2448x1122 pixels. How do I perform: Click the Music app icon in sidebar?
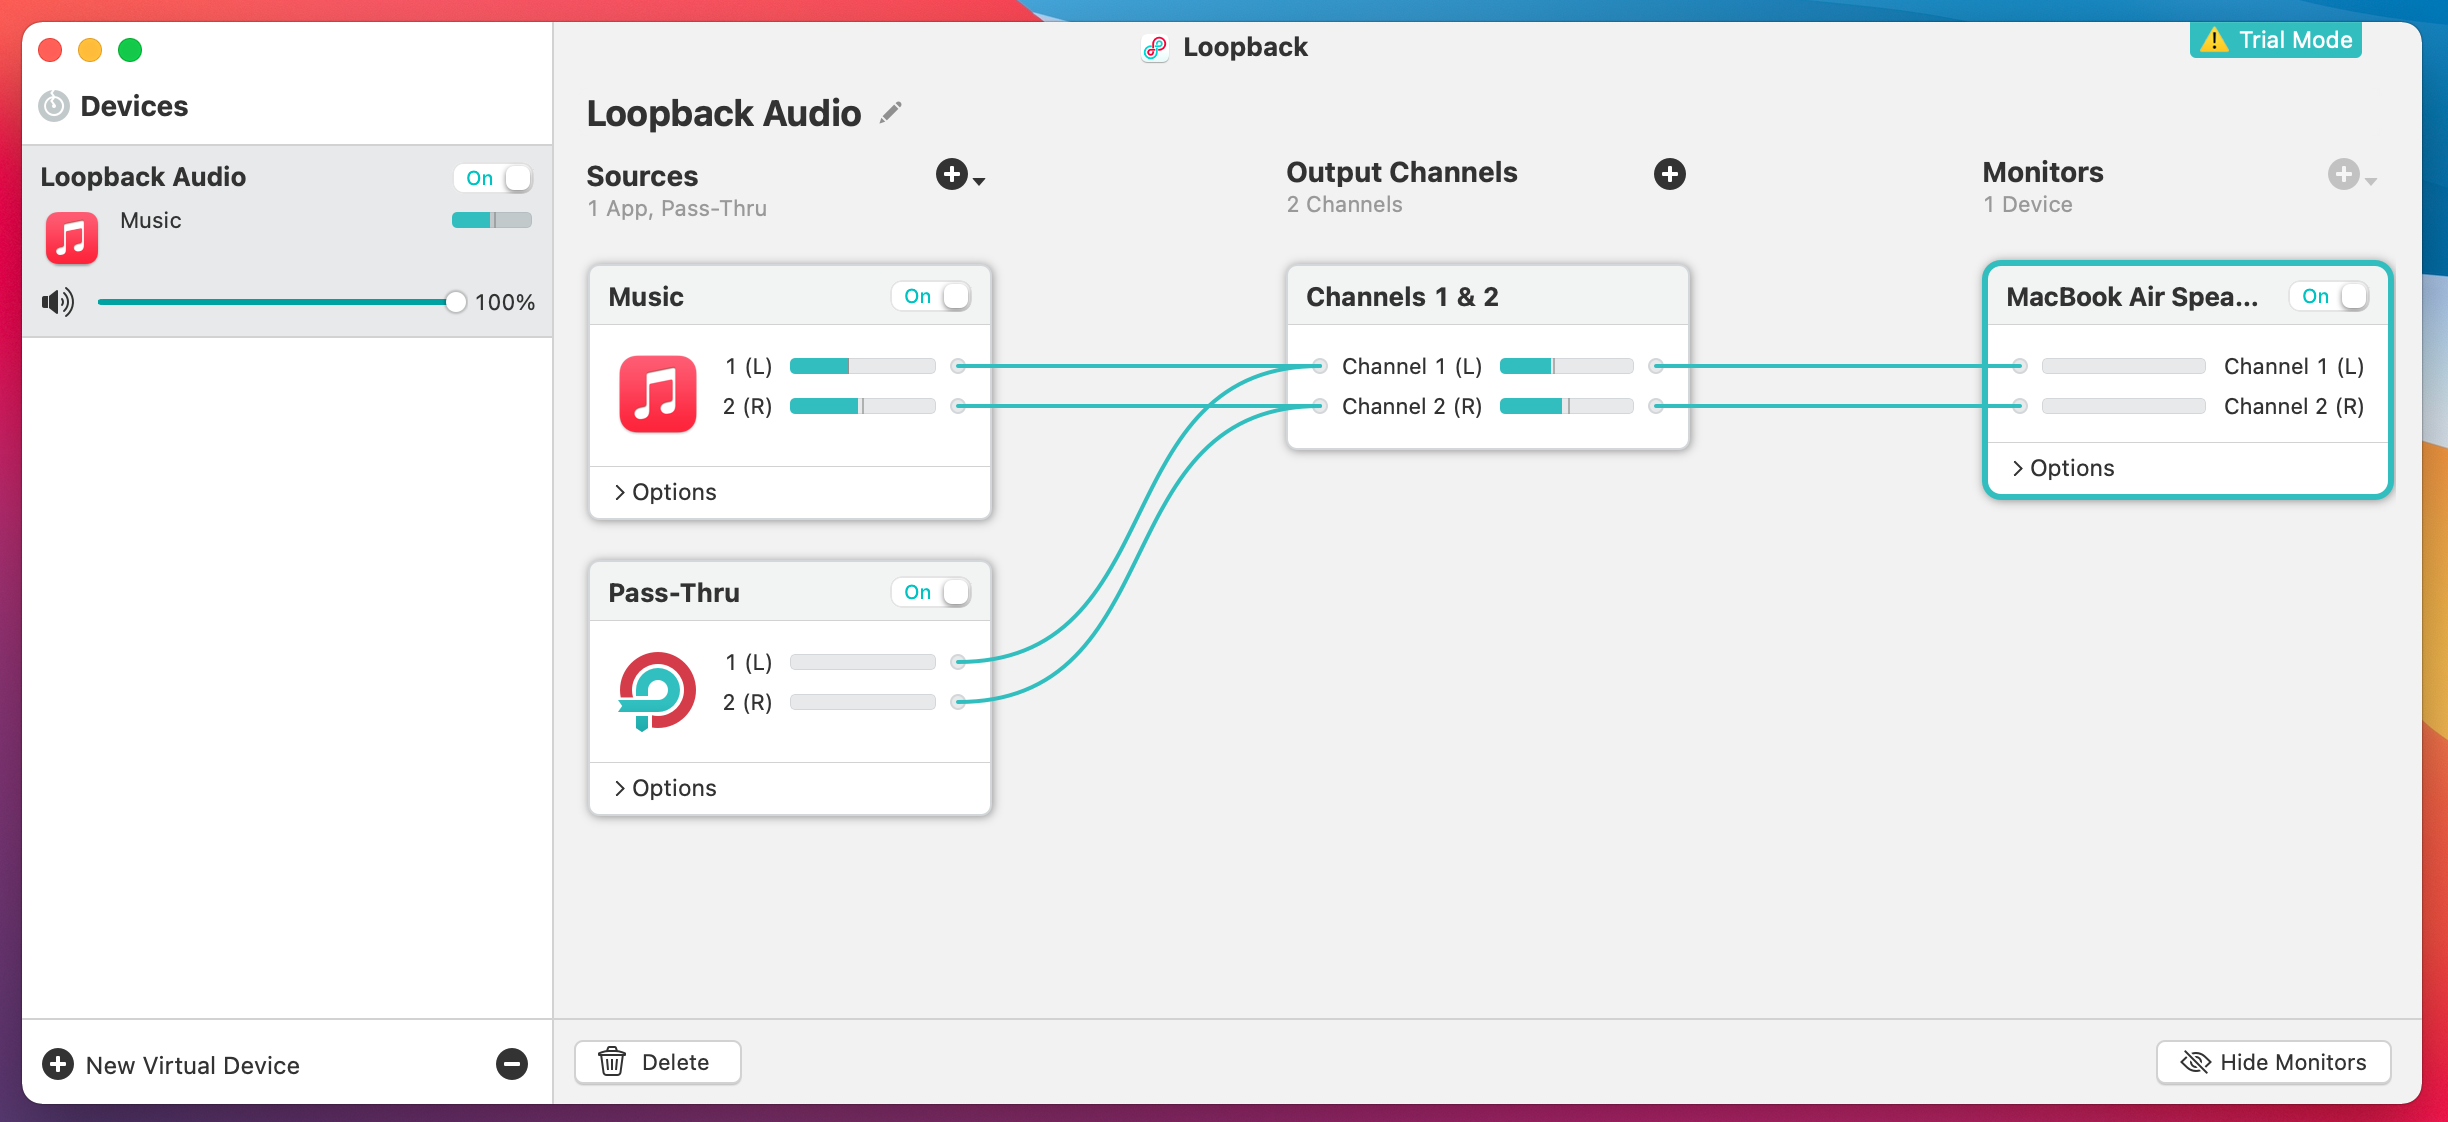(x=72, y=238)
